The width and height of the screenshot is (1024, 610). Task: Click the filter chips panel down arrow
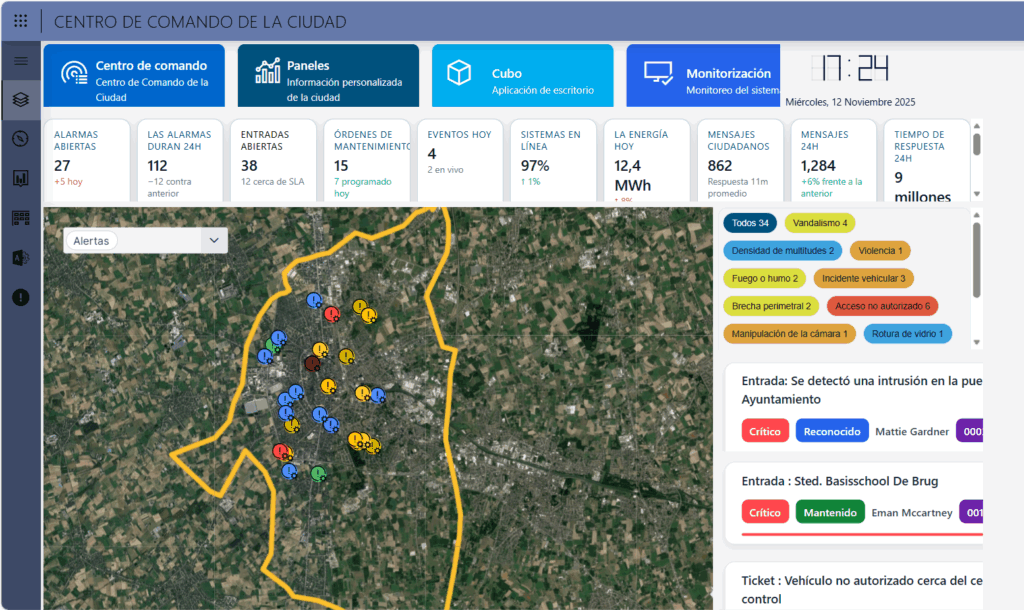point(977,342)
